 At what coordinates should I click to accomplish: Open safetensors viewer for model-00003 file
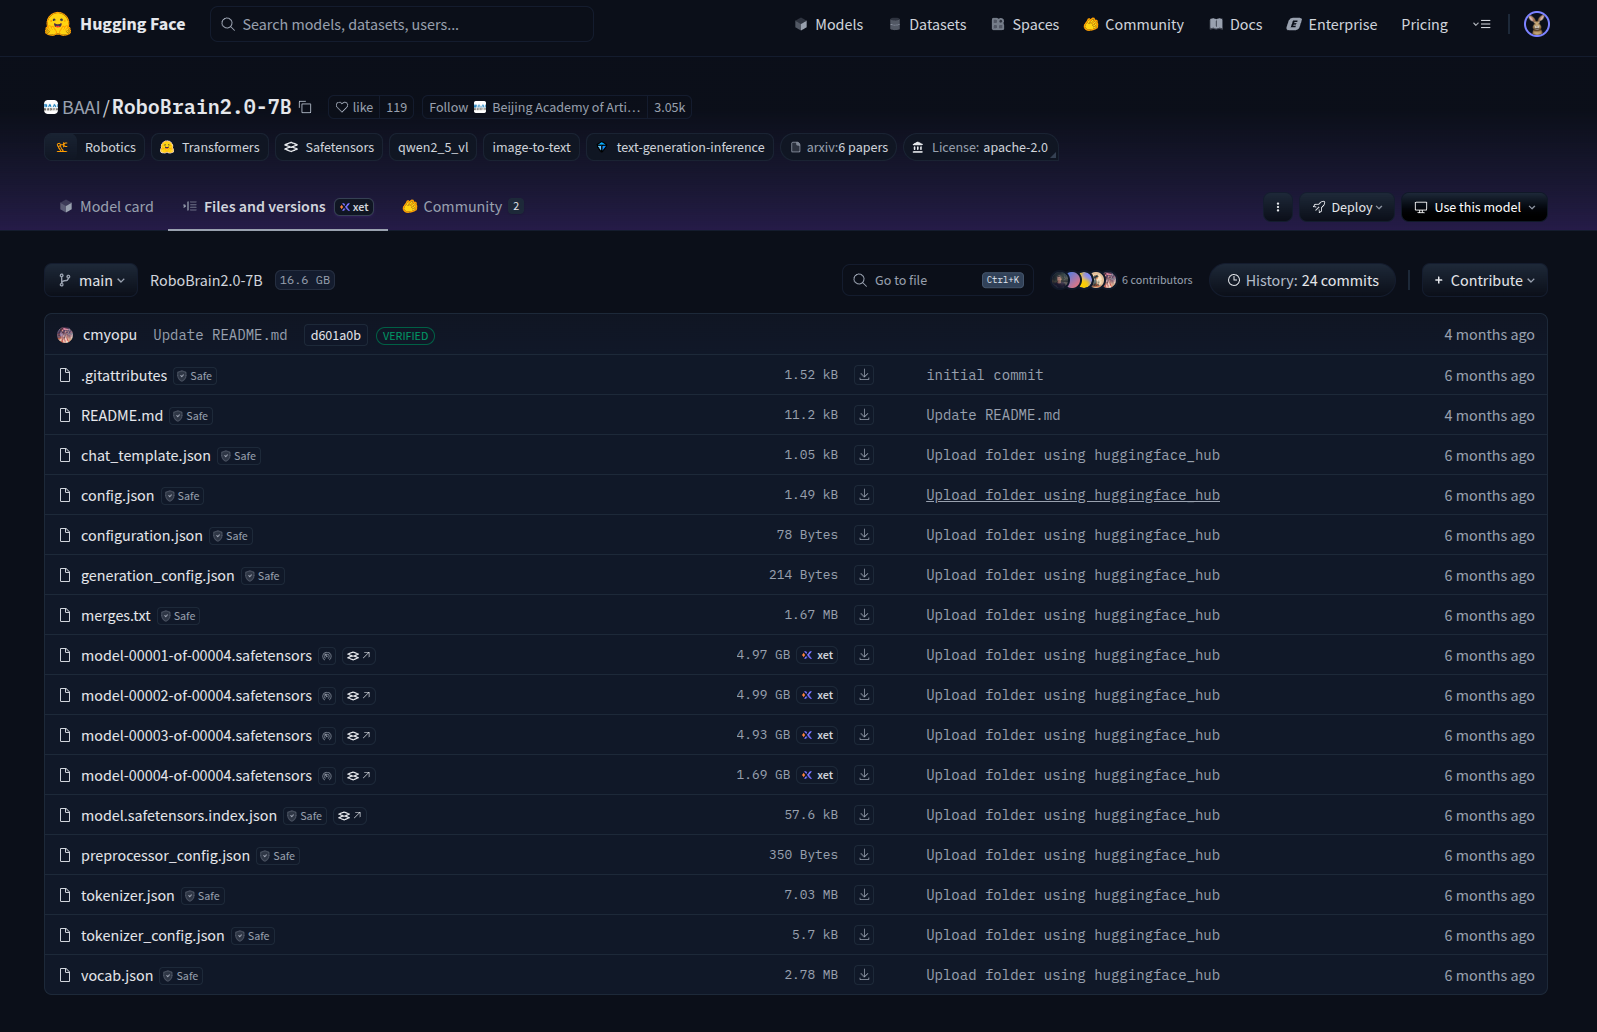tap(358, 736)
